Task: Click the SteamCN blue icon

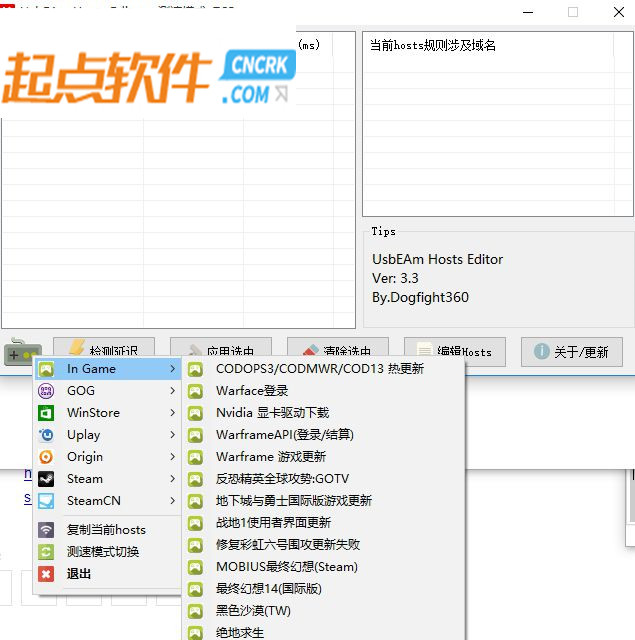Action: point(46,501)
